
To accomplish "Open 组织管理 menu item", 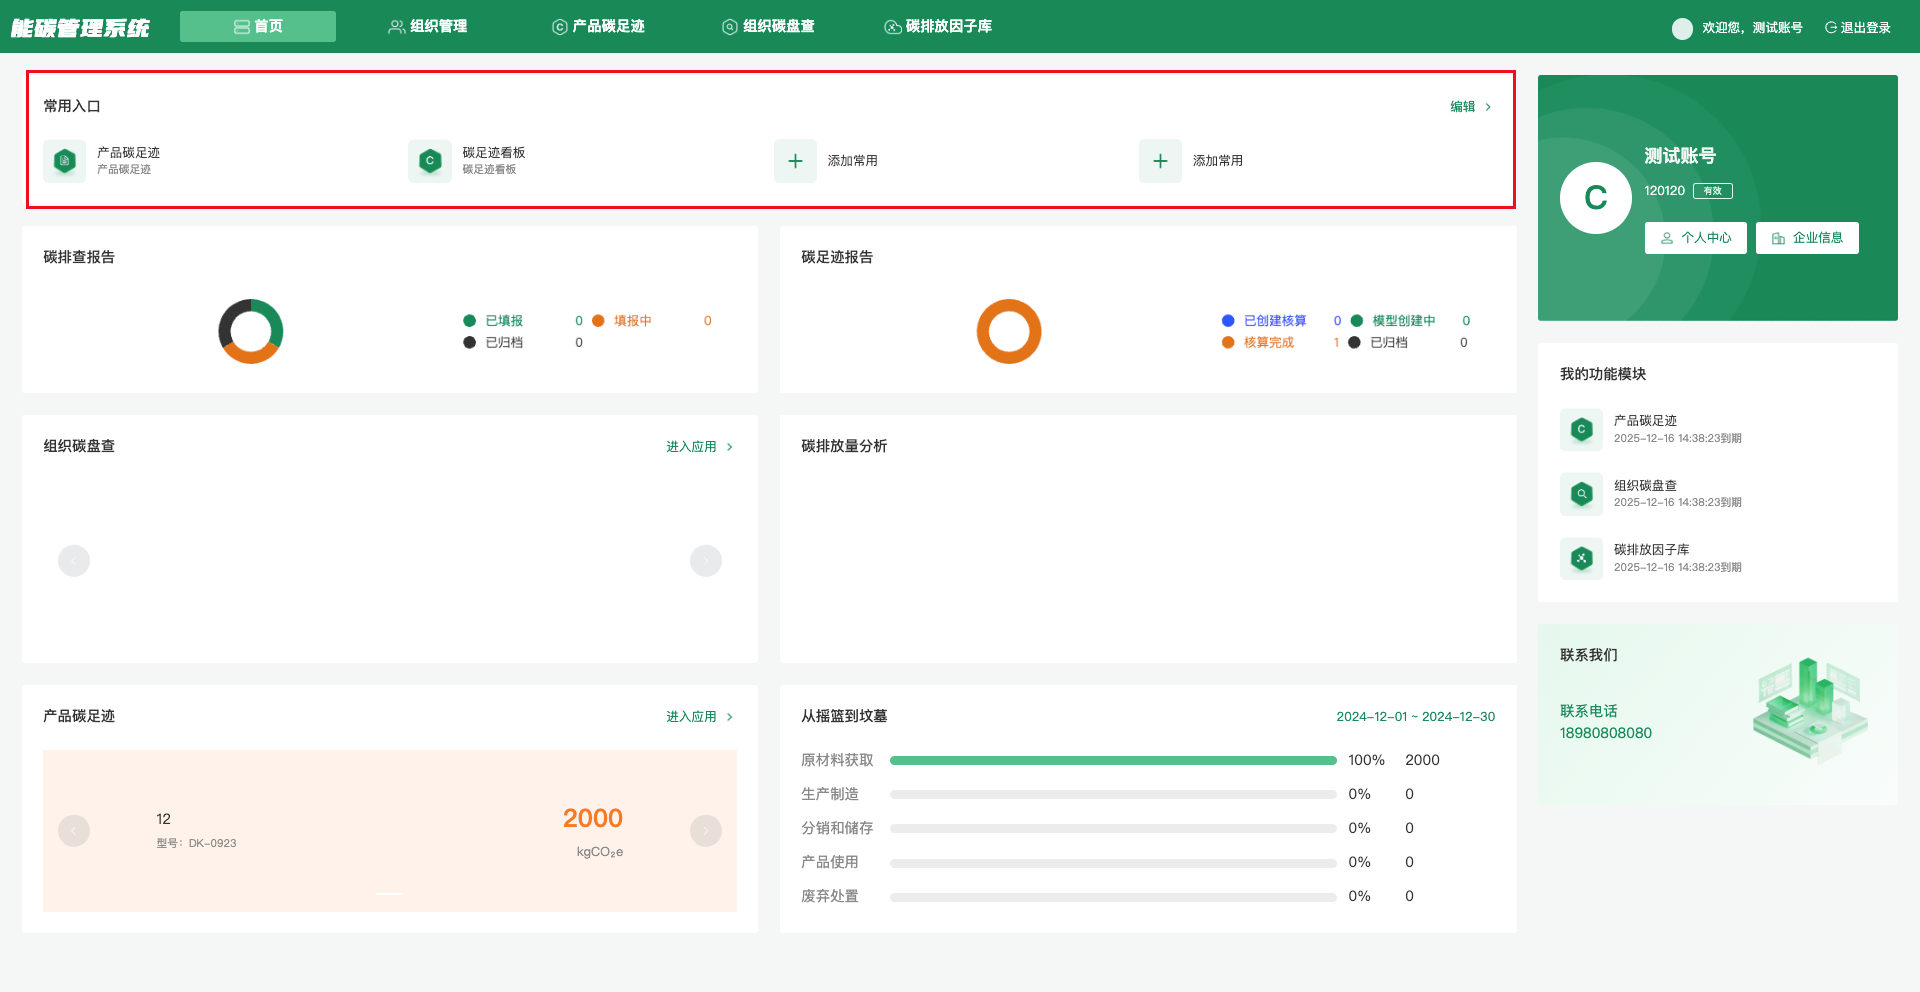I will tap(428, 27).
